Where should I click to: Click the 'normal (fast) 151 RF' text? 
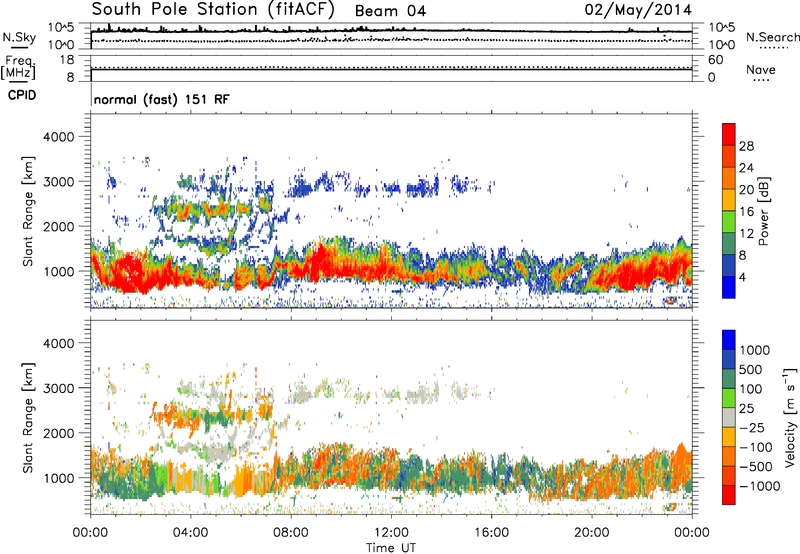click(x=162, y=99)
